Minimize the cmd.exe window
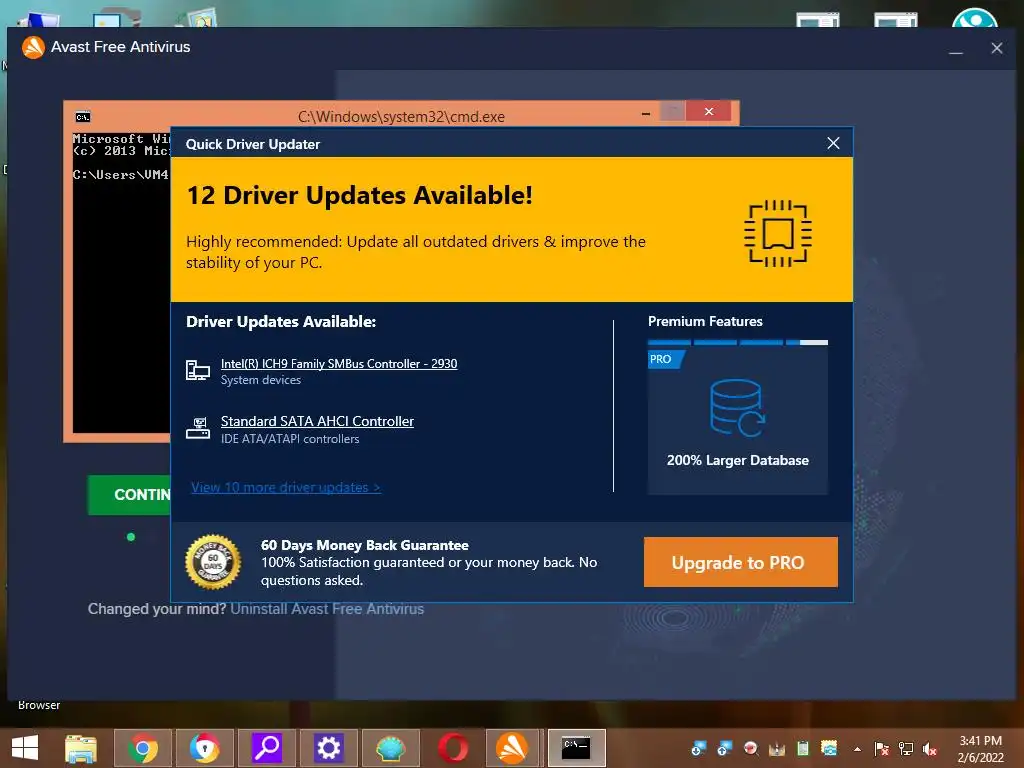 click(x=646, y=113)
